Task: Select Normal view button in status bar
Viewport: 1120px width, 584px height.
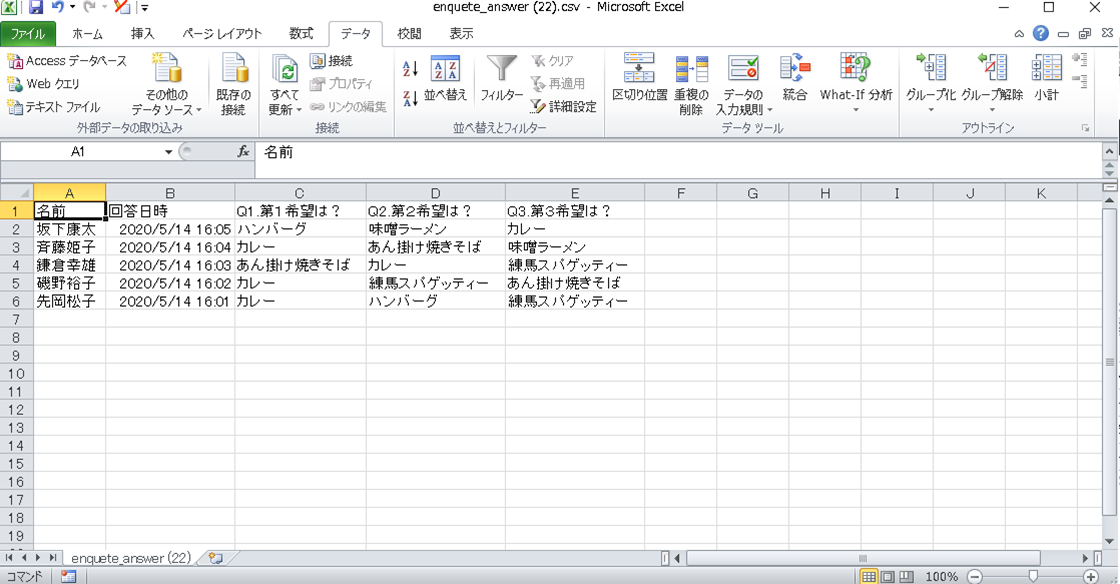Action: [x=869, y=577]
